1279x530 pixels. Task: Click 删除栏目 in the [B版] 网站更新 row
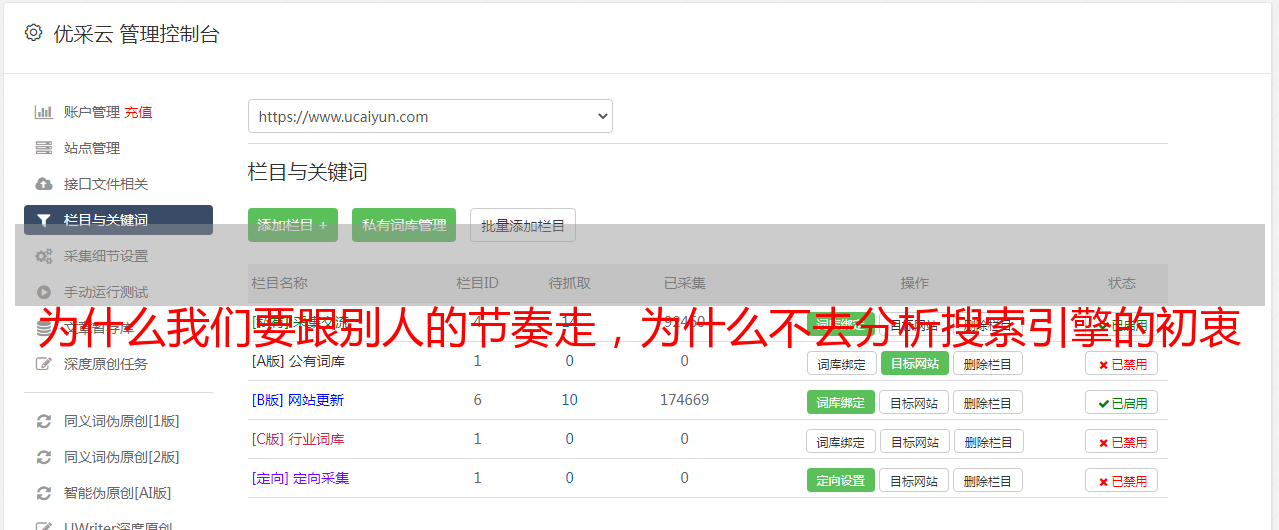tap(987, 402)
